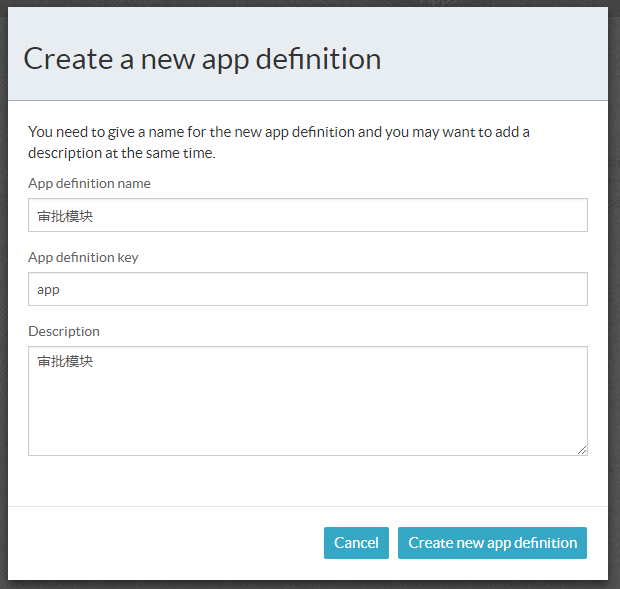Focus the App definition key field
Screen dimensions: 620x589
[307, 289]
